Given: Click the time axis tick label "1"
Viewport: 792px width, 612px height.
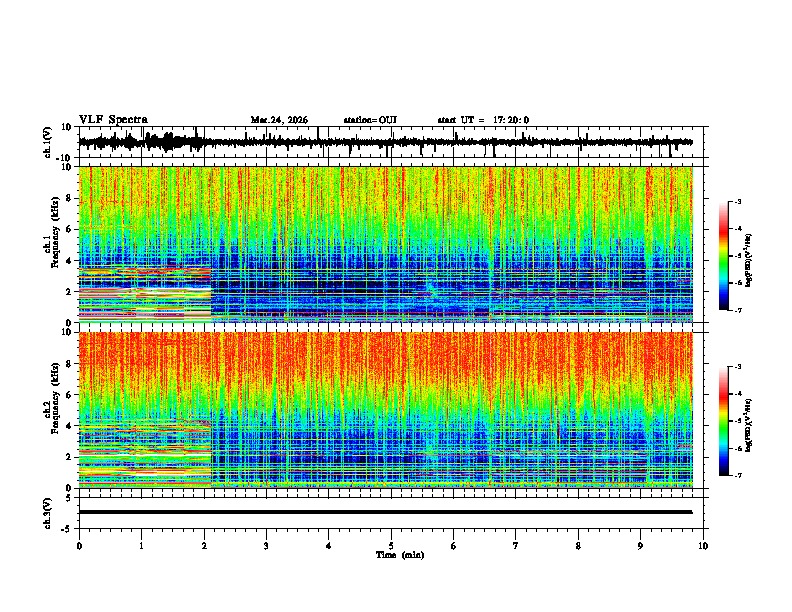Looking at the screenshot, I should coord(141,546).
